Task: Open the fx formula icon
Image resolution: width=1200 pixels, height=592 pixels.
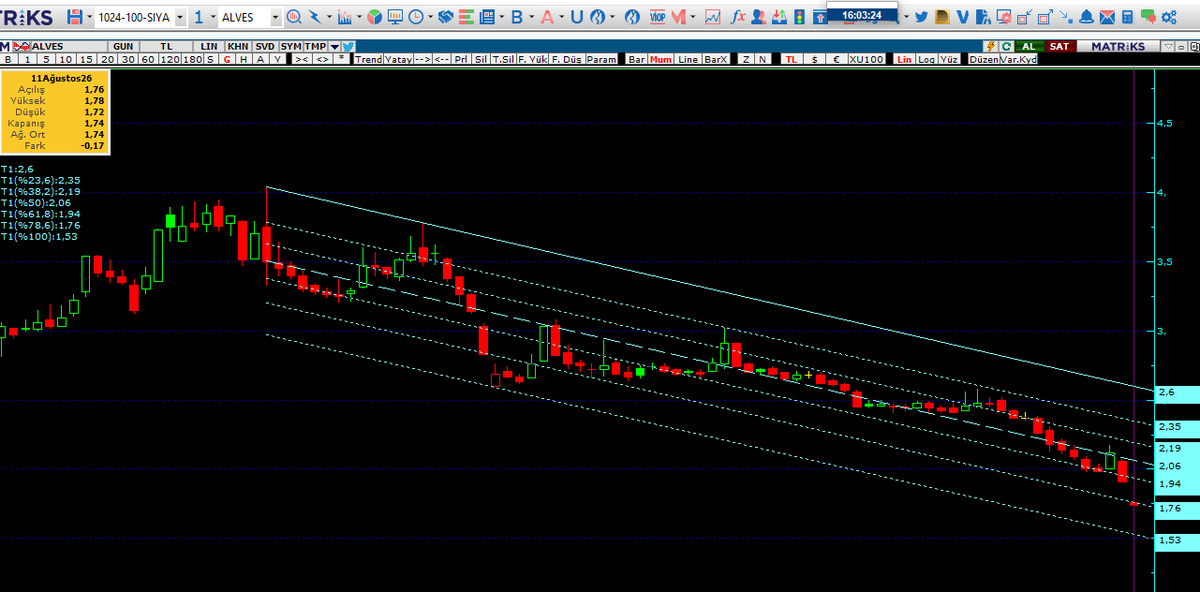Action: pos(738,17)
